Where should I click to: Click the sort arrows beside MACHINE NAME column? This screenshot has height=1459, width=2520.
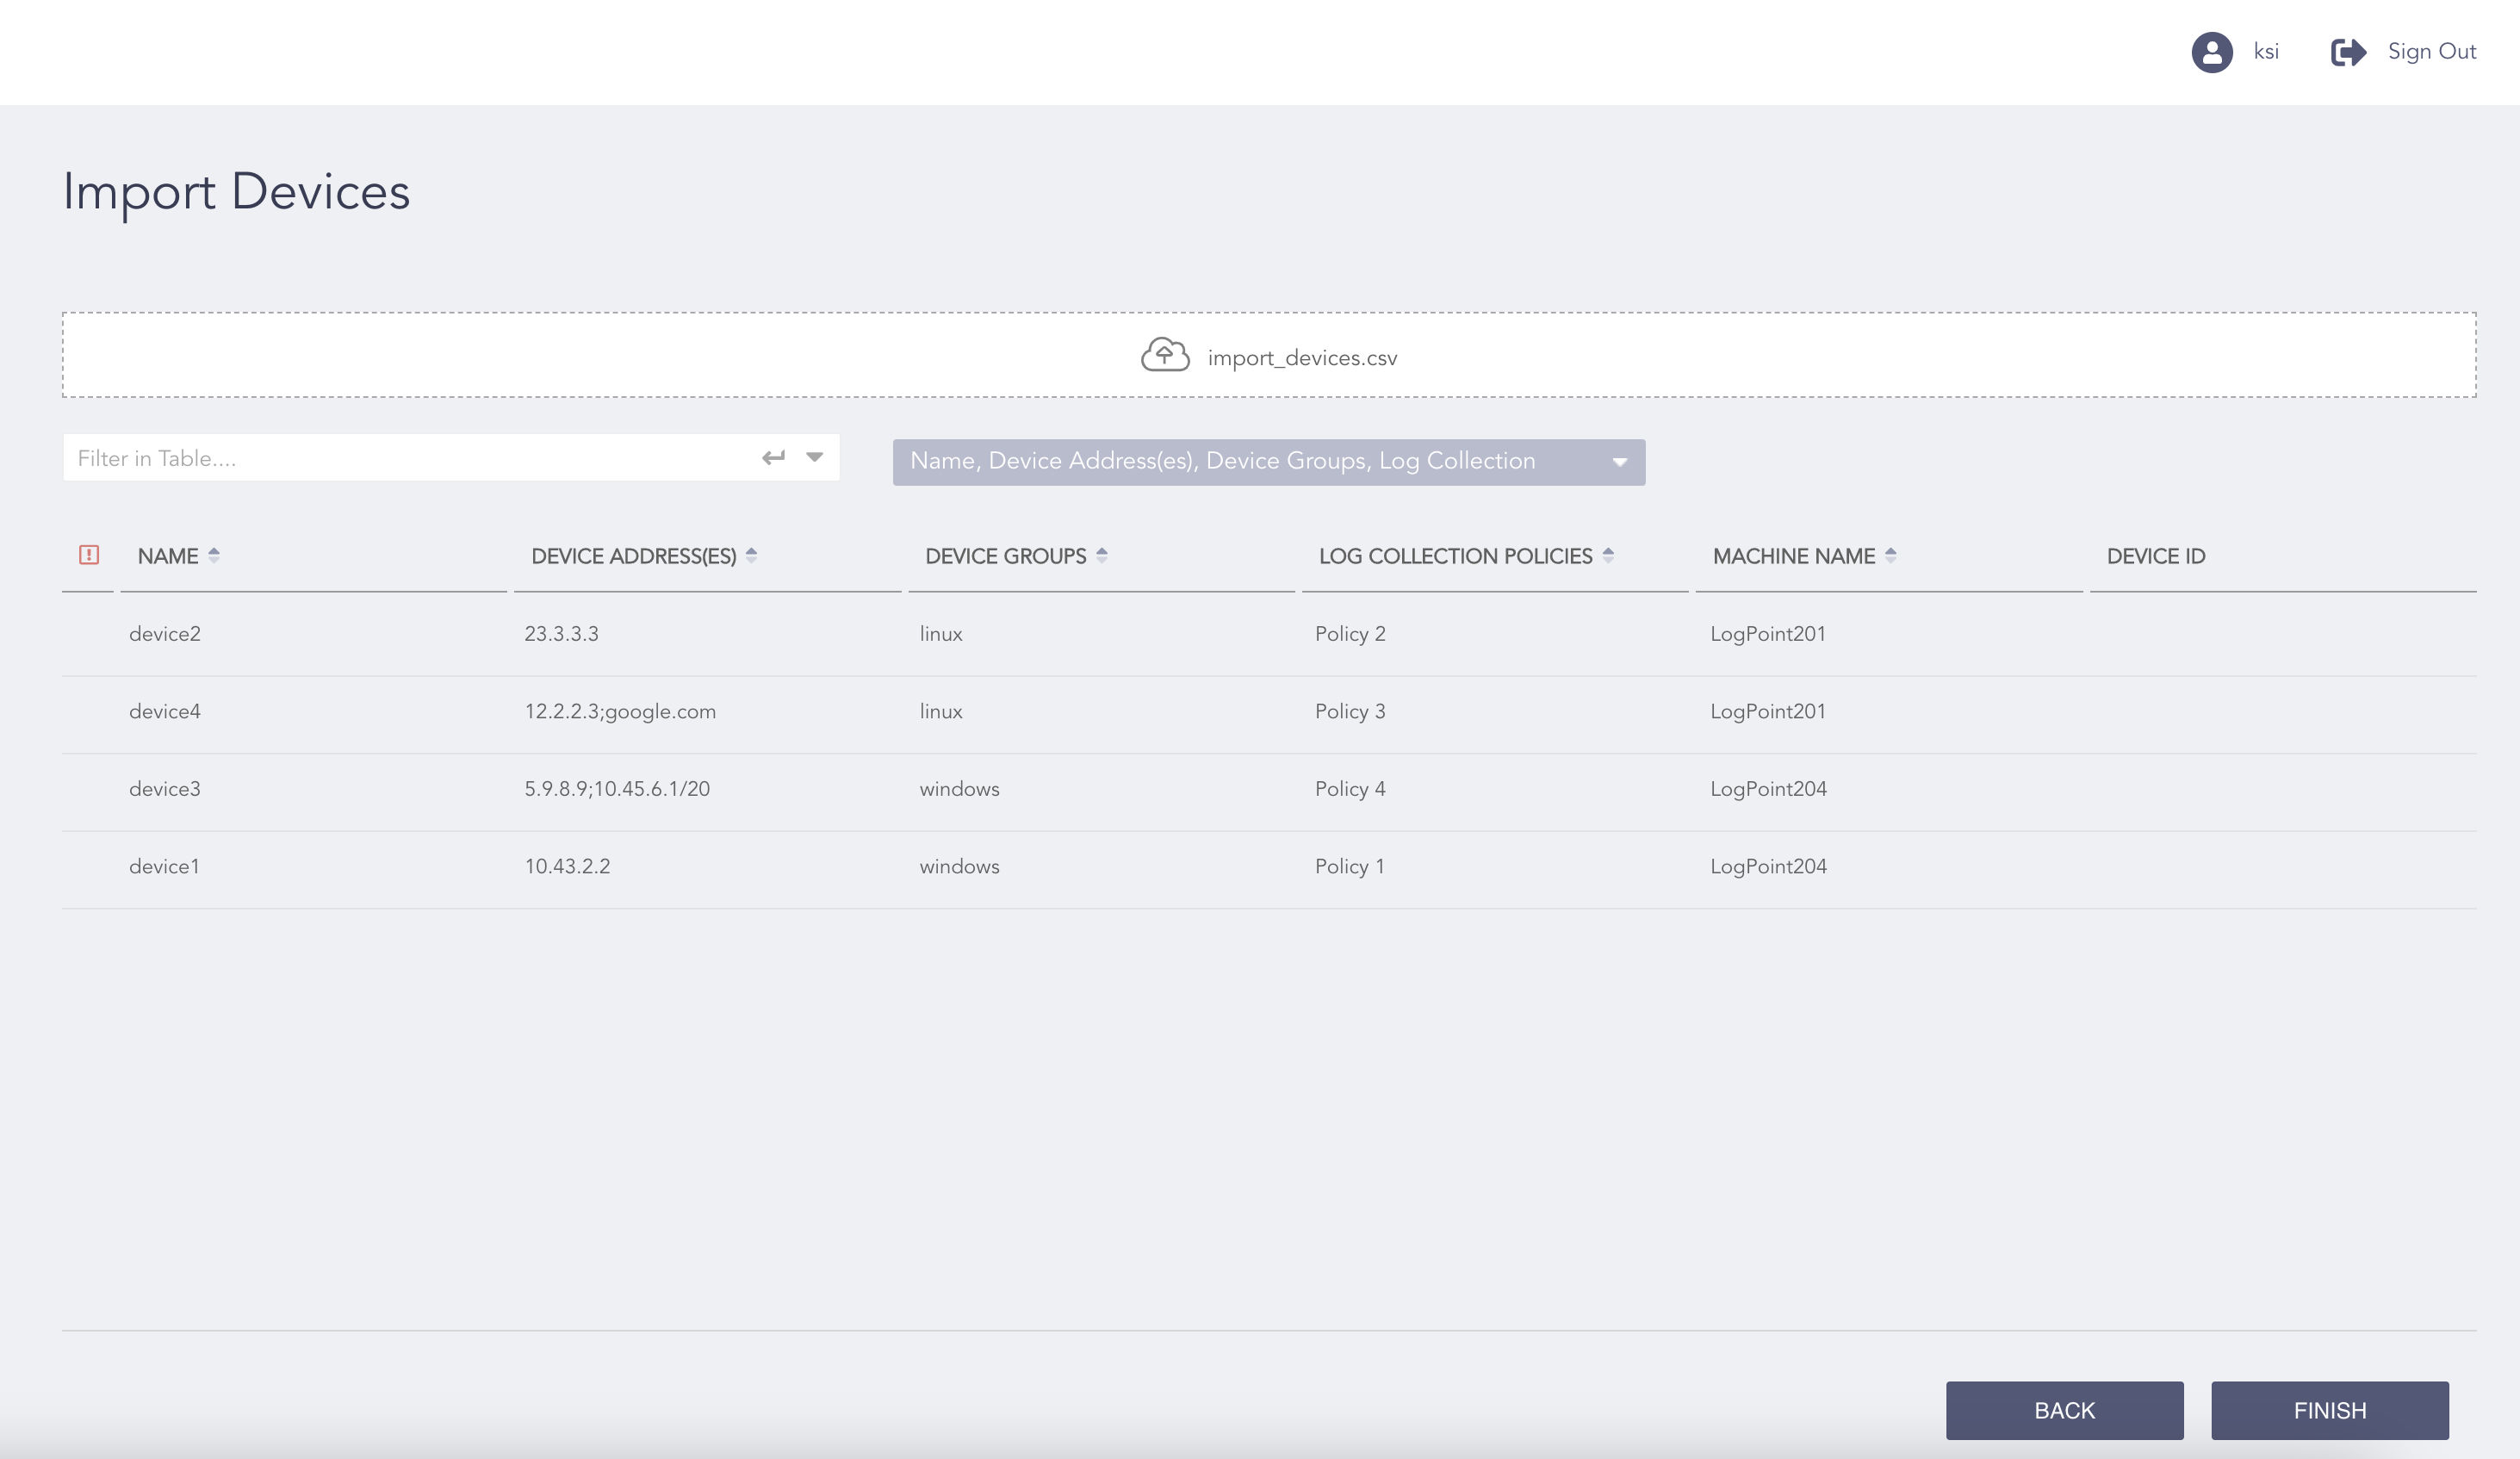[x=1893, y=555]
